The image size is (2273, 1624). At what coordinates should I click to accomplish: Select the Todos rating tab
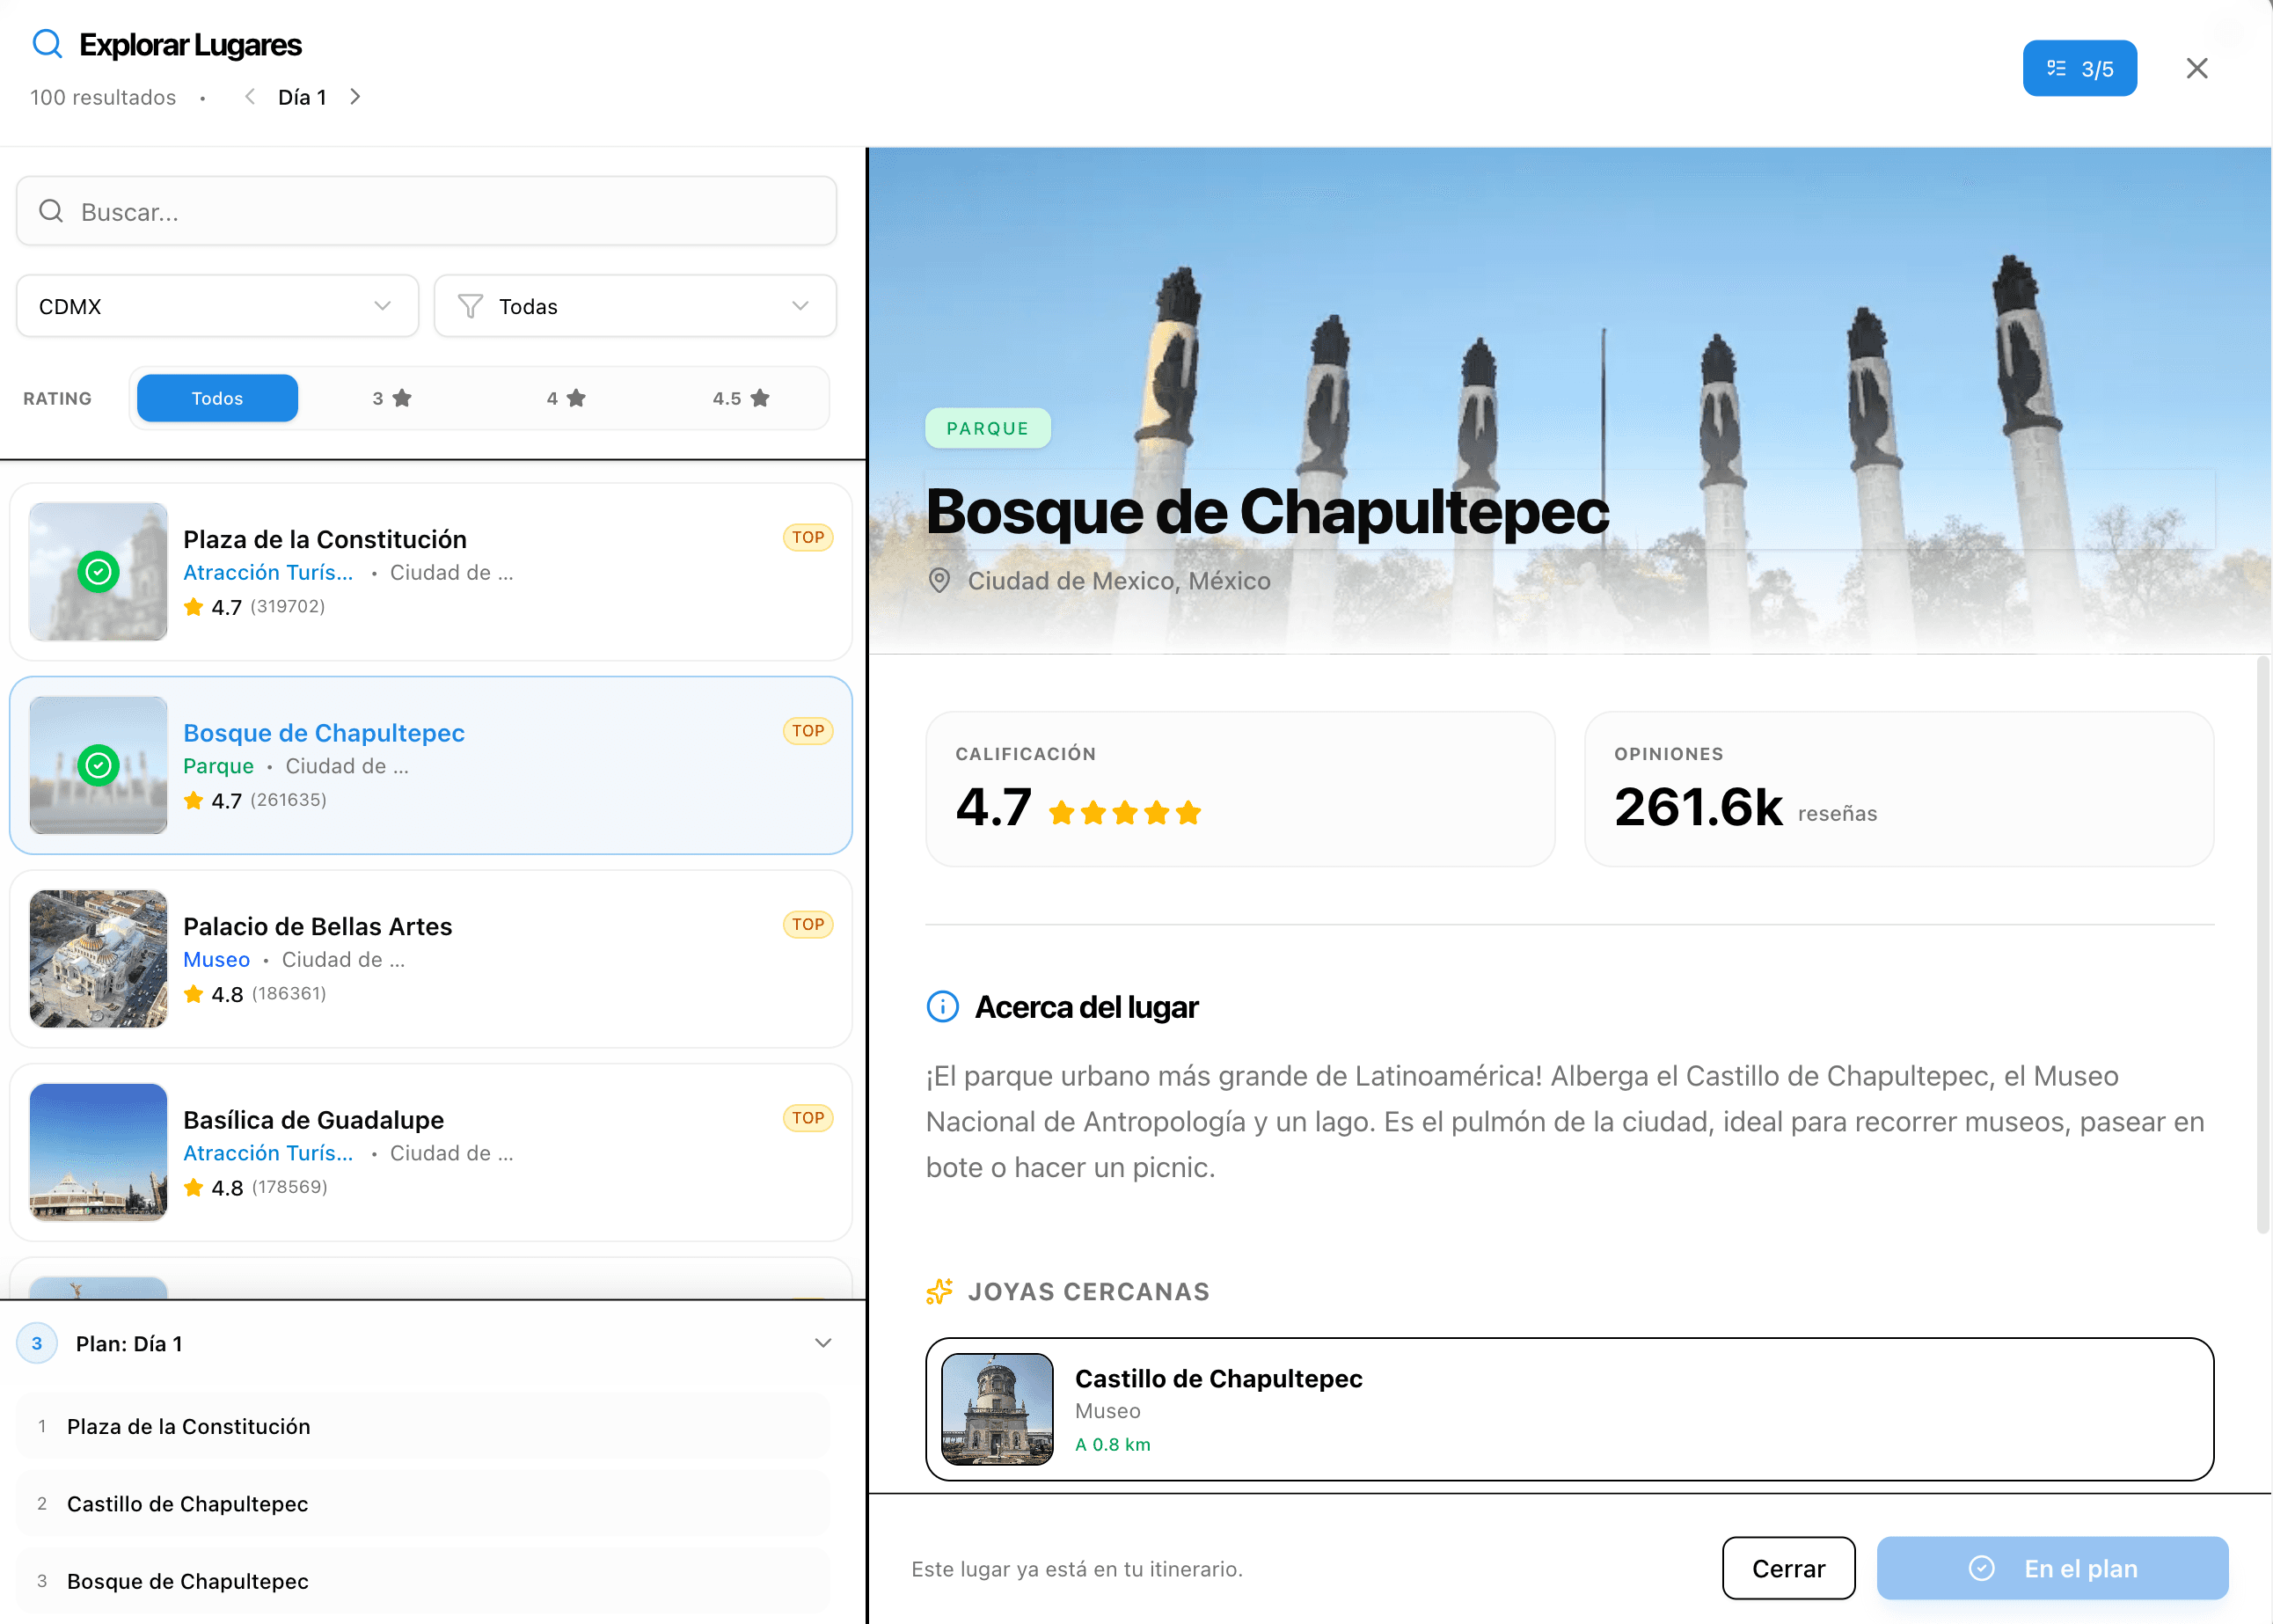coord(217,398)
